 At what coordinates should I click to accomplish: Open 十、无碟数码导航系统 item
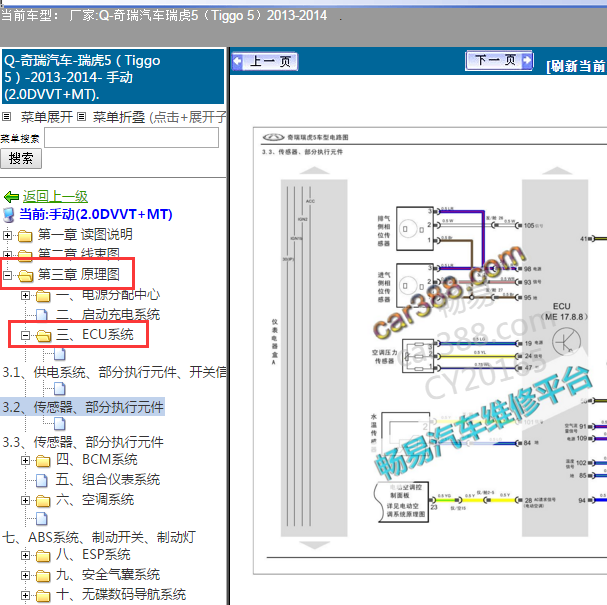point(121,594)
